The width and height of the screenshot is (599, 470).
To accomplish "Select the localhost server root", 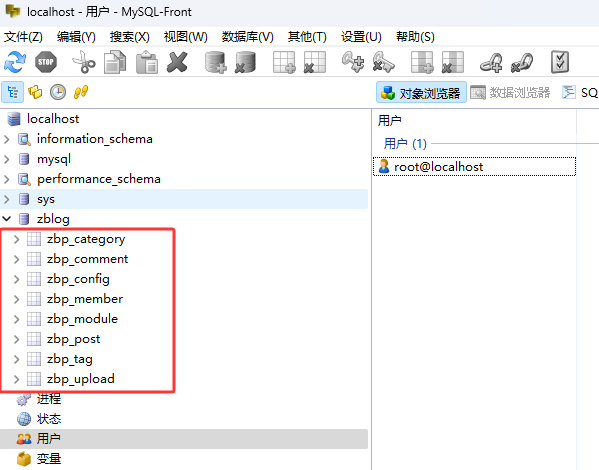I will (x=53, y=119).
